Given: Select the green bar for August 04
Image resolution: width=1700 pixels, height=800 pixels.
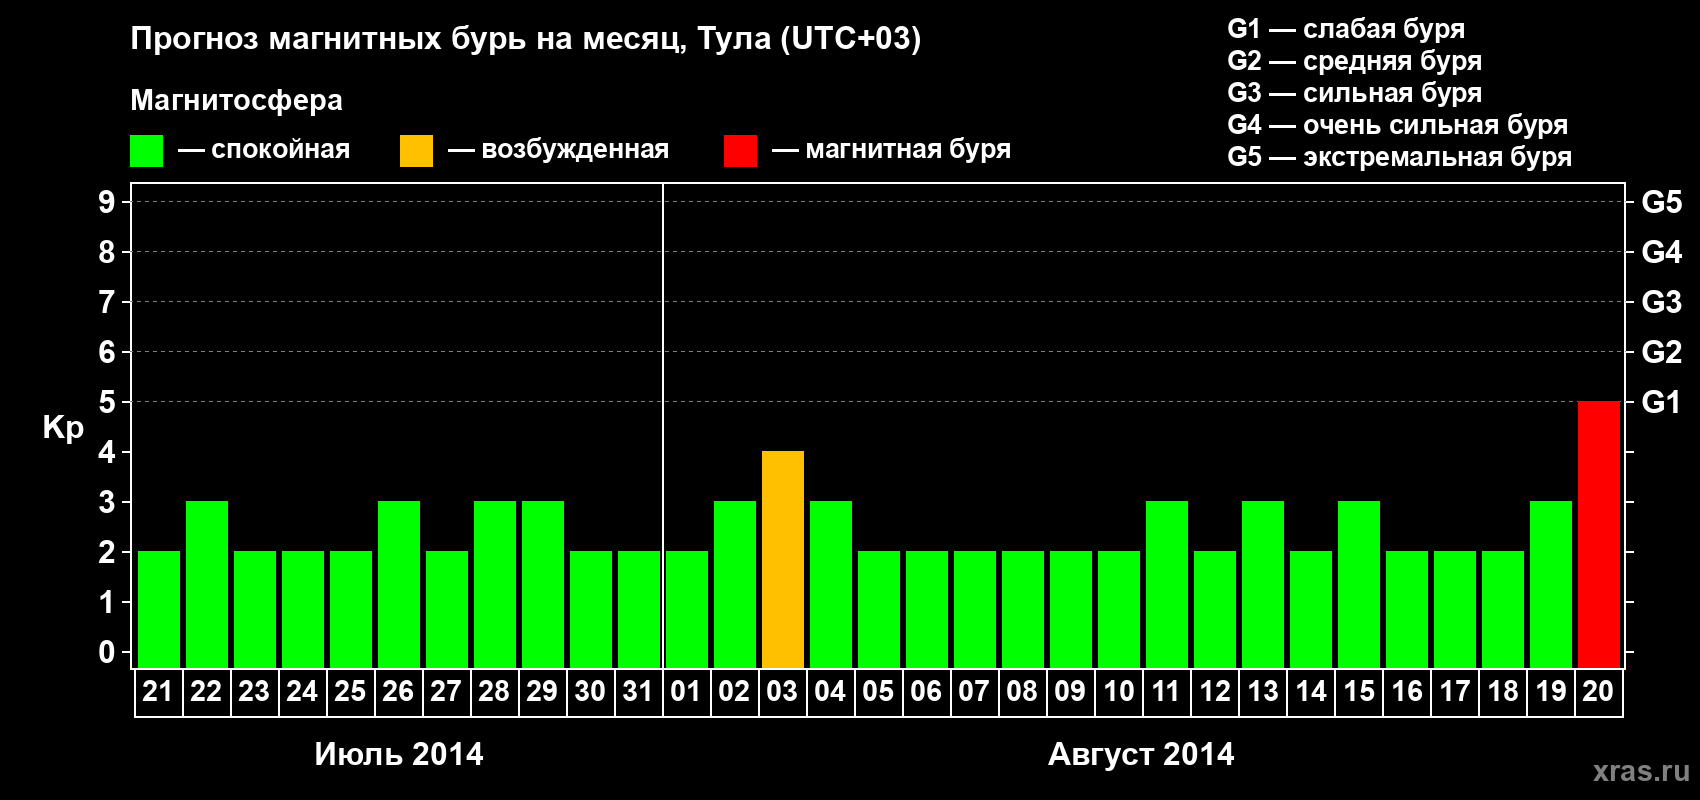Looking at the screenshot, I should click(x=830, y=584).
